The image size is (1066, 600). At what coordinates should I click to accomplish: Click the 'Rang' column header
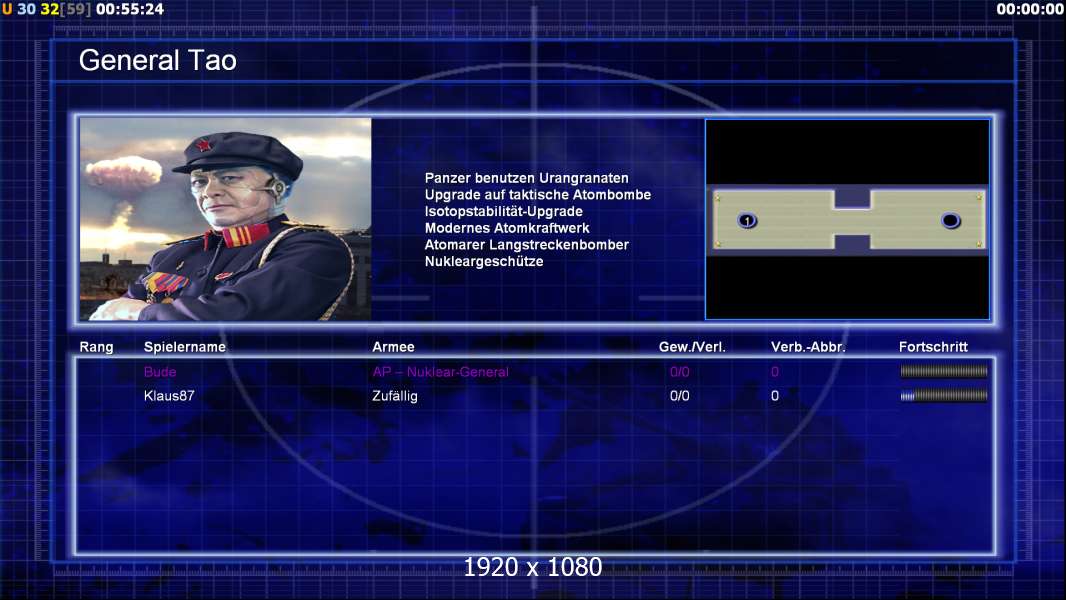[x=97, y=347]
